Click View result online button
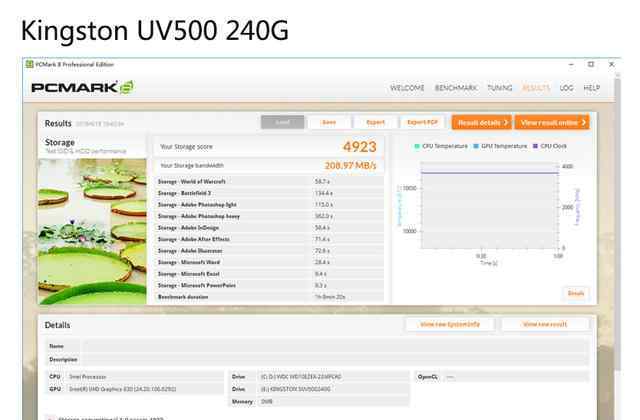The height and width of the screenshot is (420, 640). click(552, 122)
